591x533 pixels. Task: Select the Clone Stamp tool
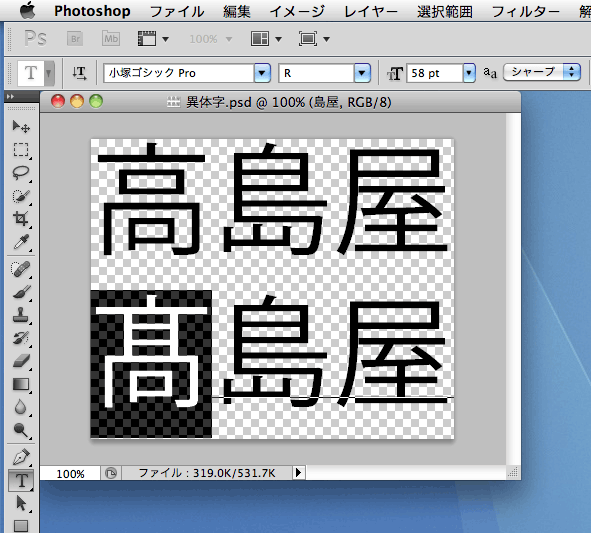click(x=21, y=315)
